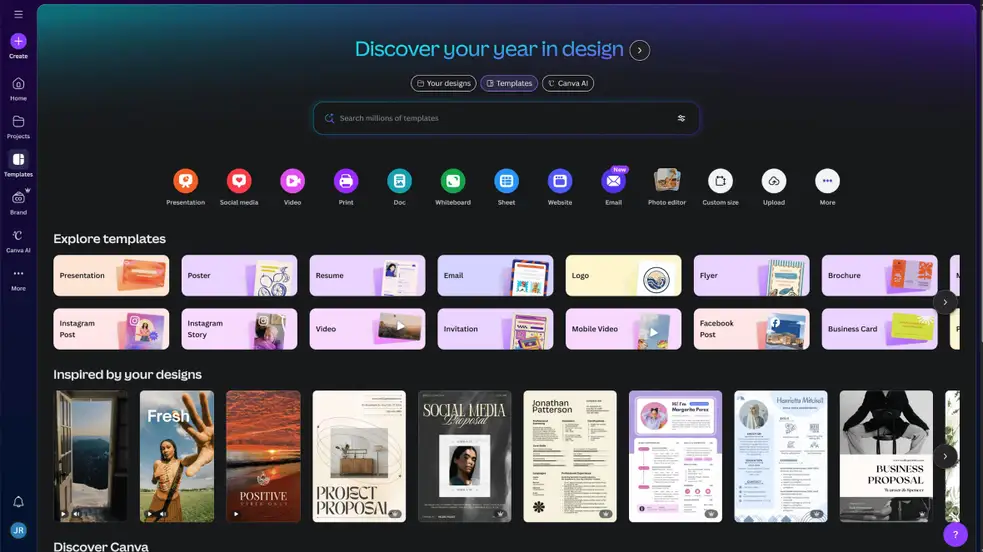
Task: Show more design types via More icon
Action: point(826,181)
